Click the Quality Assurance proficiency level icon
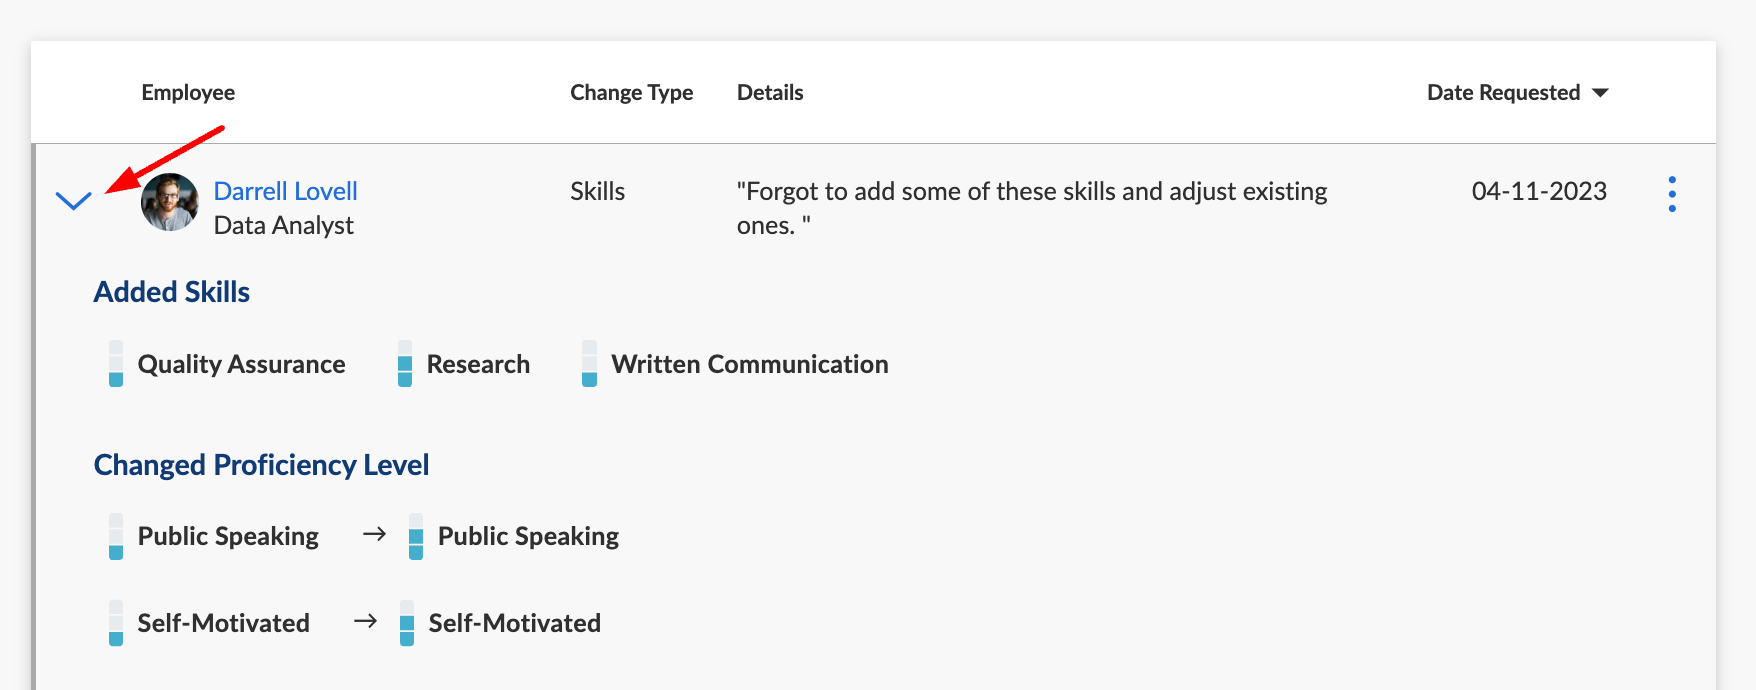The height and width of the screenshot is (690, 1756). [116, 364]
